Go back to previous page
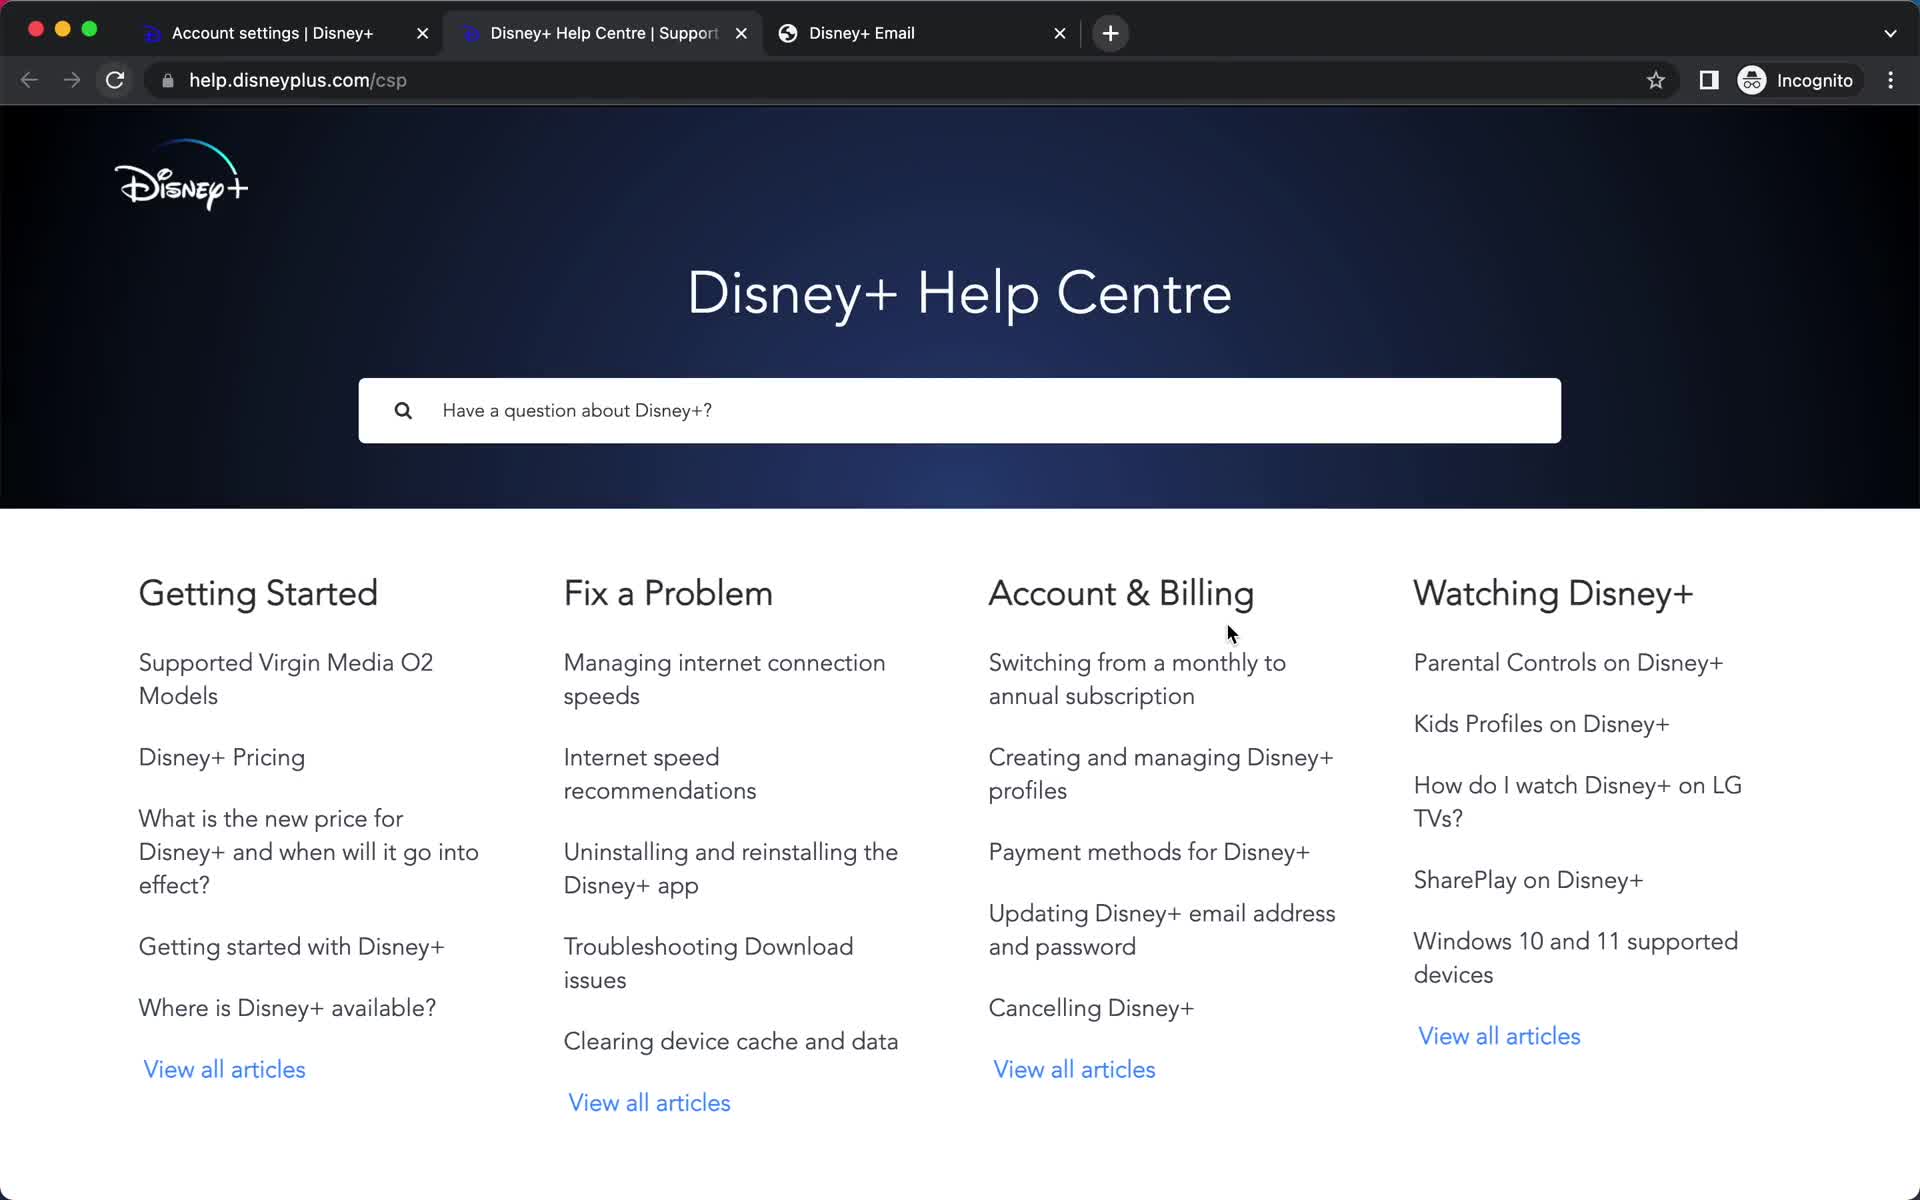 point(29,80)
